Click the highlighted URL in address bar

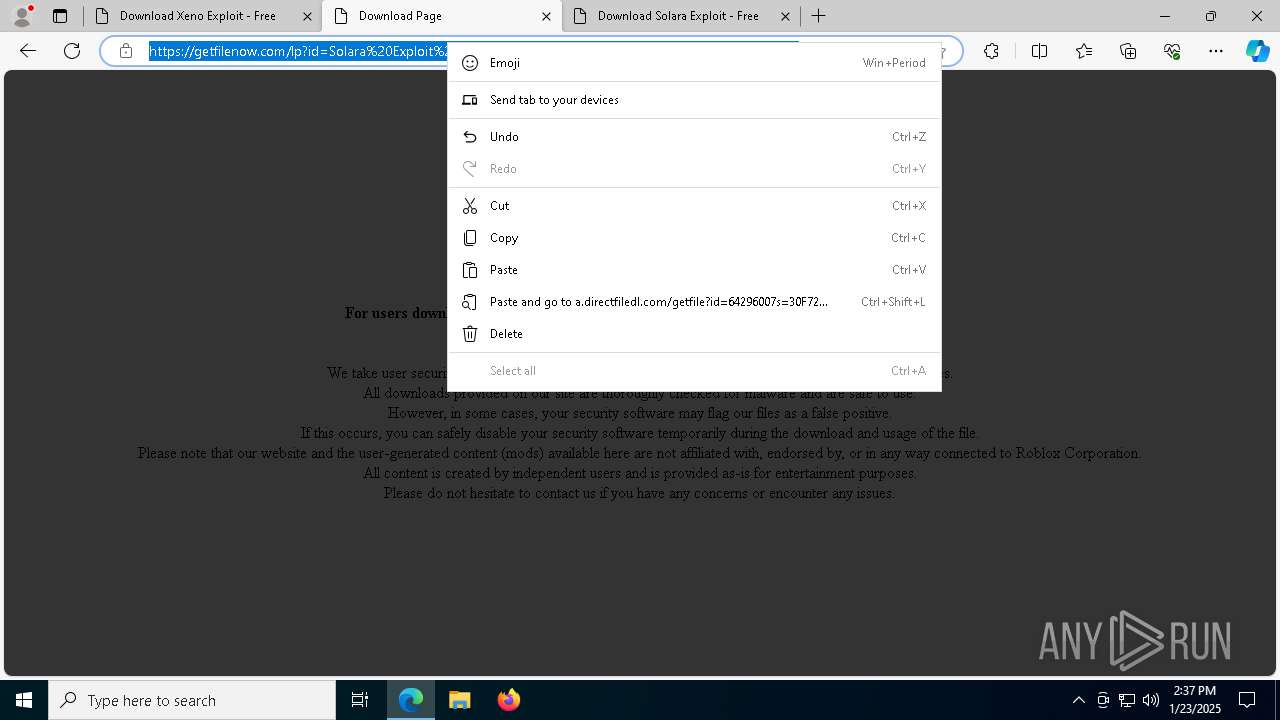298,51
